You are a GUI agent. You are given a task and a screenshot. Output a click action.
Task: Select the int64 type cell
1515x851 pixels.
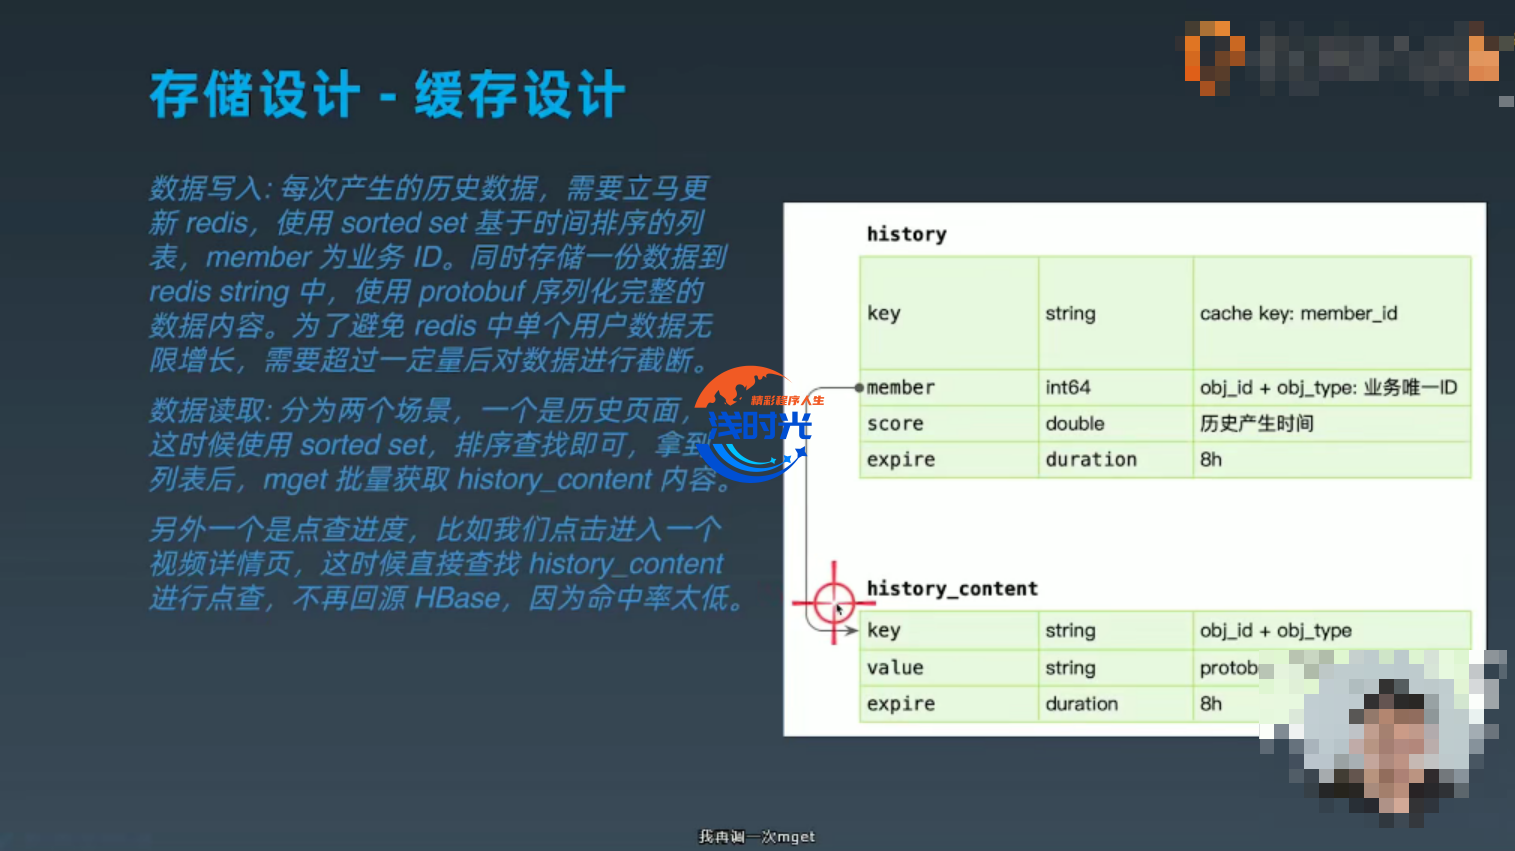pyautogui.click(x=1067, y=388)
